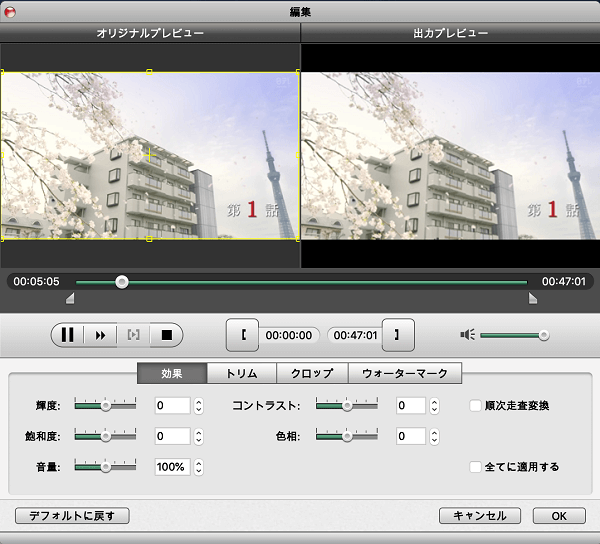Viewport: 600px width, 544px height.
Task: Click the bottom-center crop handle
Action: pyautogui.click(x=149, y=239)
